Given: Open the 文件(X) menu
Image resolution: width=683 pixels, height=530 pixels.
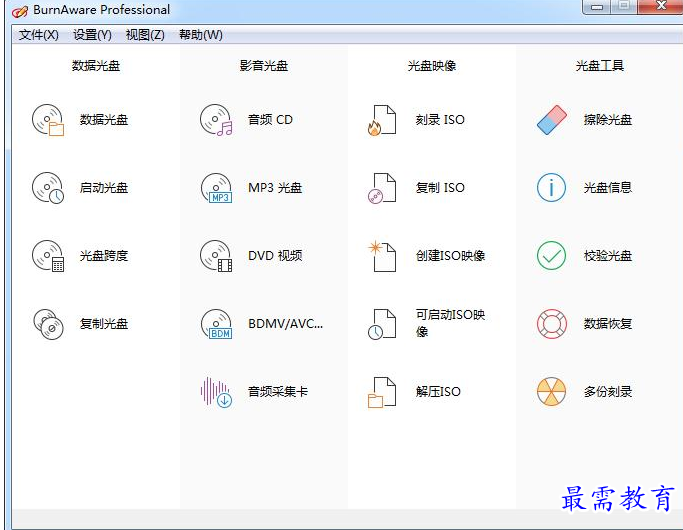Looking at the screenshot, I should point(39,35).
